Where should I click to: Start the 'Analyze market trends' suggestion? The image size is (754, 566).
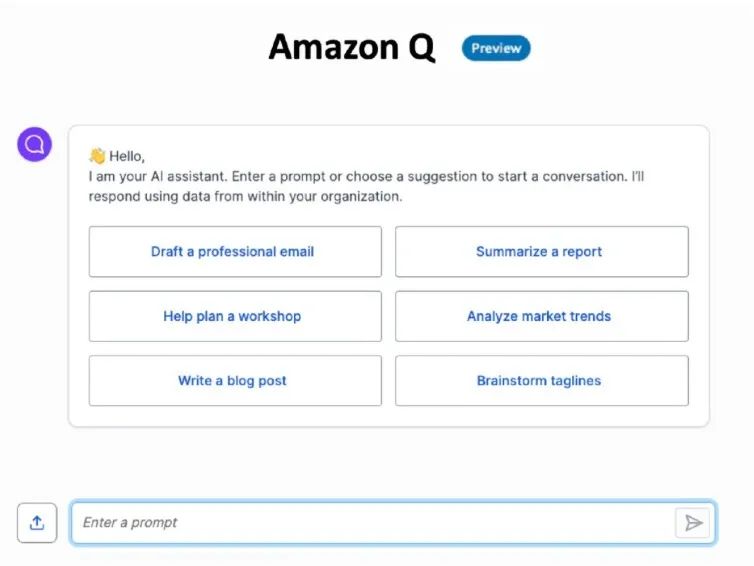[541, 316]
